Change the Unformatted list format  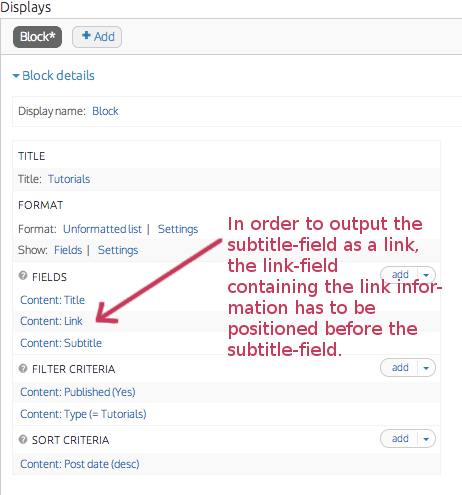coord(102,229)
